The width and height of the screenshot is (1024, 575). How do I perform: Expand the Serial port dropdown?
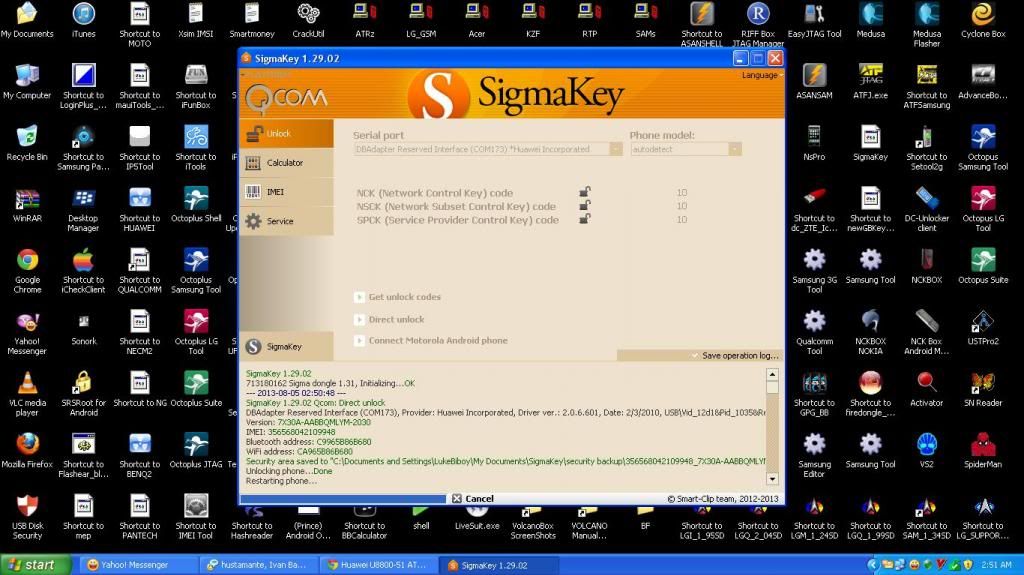point(615,149)
